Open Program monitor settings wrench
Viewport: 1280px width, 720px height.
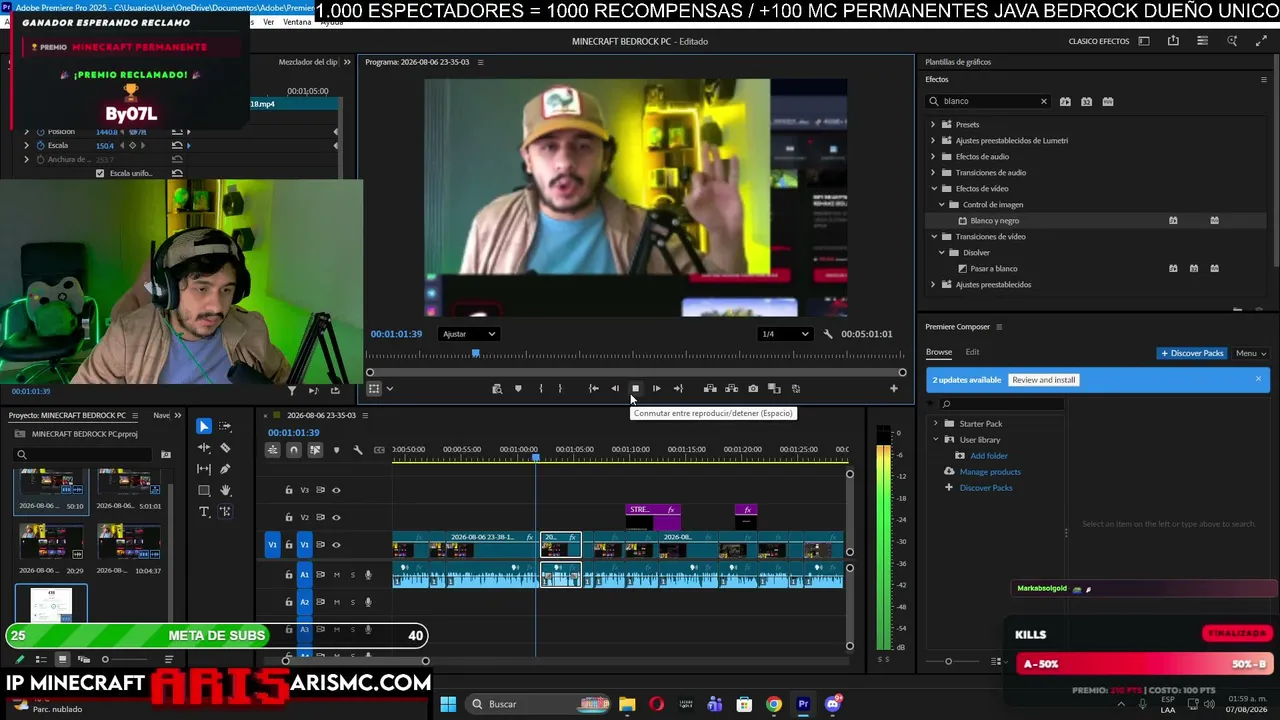pyautogui.click(x=828, y=334)
